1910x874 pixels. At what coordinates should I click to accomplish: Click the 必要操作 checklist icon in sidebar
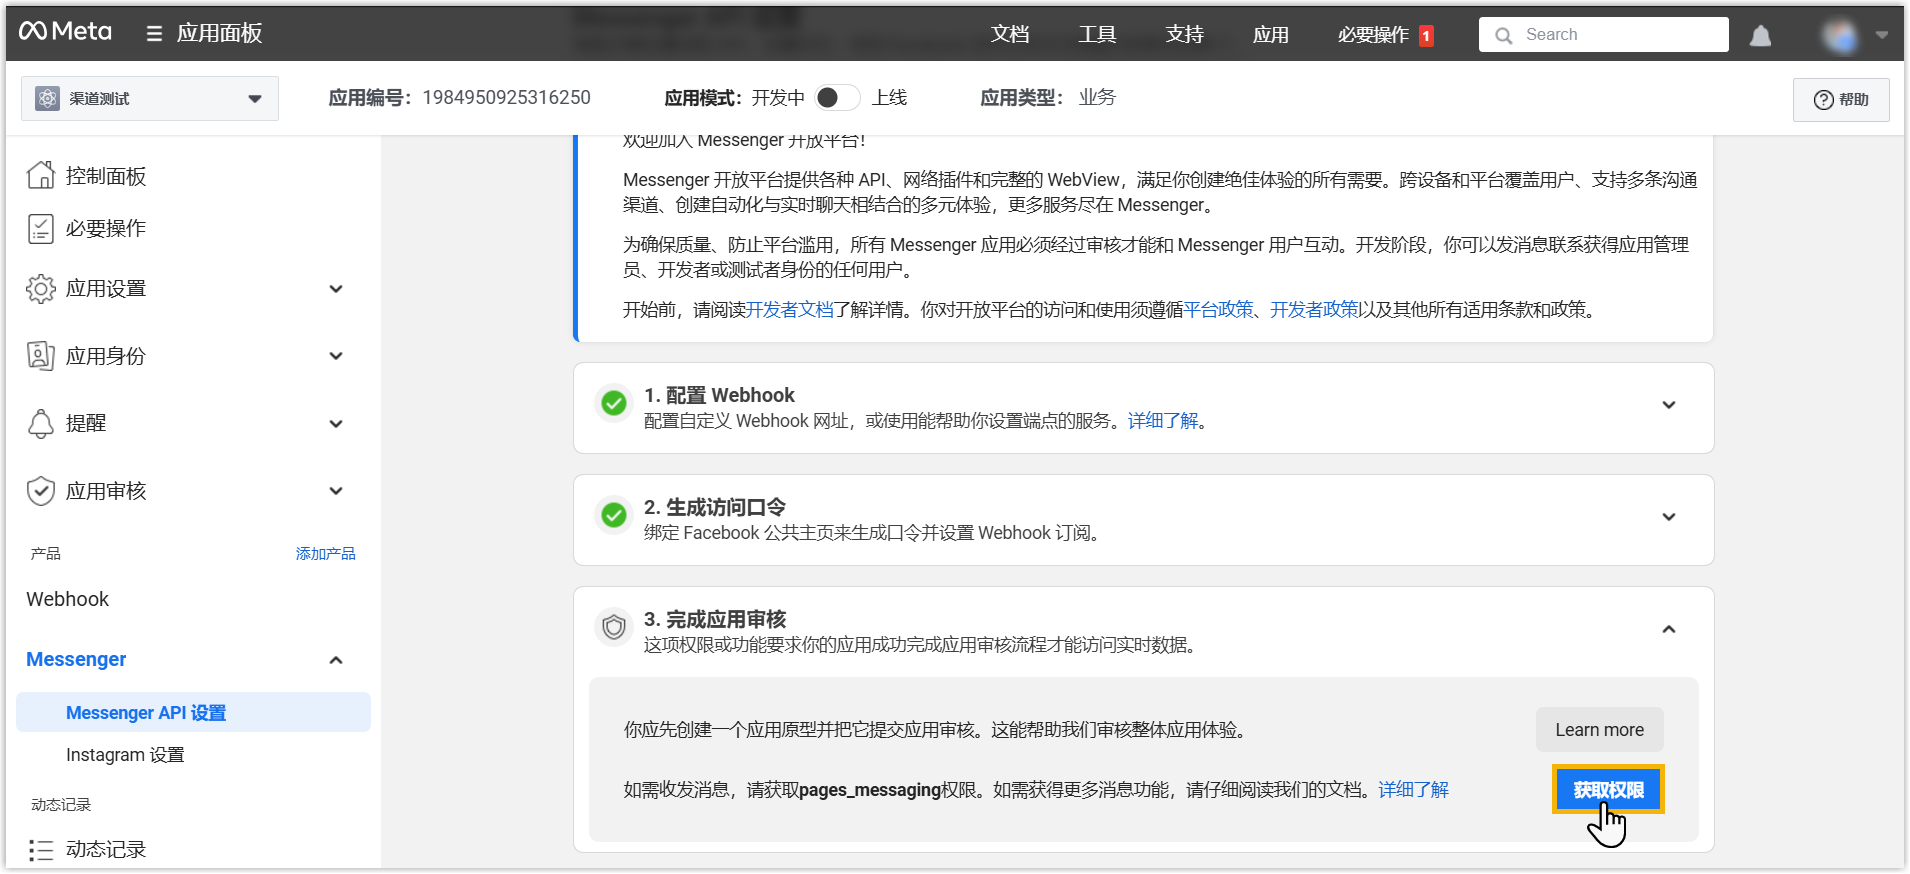pos(41,229)
